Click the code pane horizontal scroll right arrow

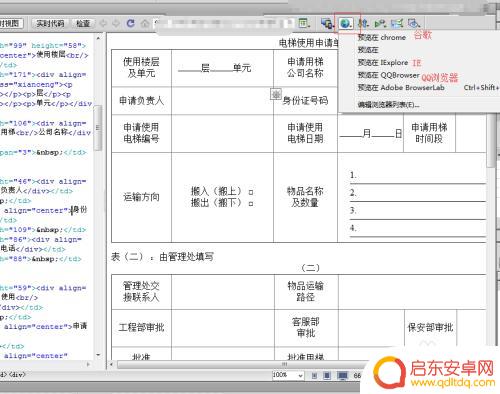(88, 364)
